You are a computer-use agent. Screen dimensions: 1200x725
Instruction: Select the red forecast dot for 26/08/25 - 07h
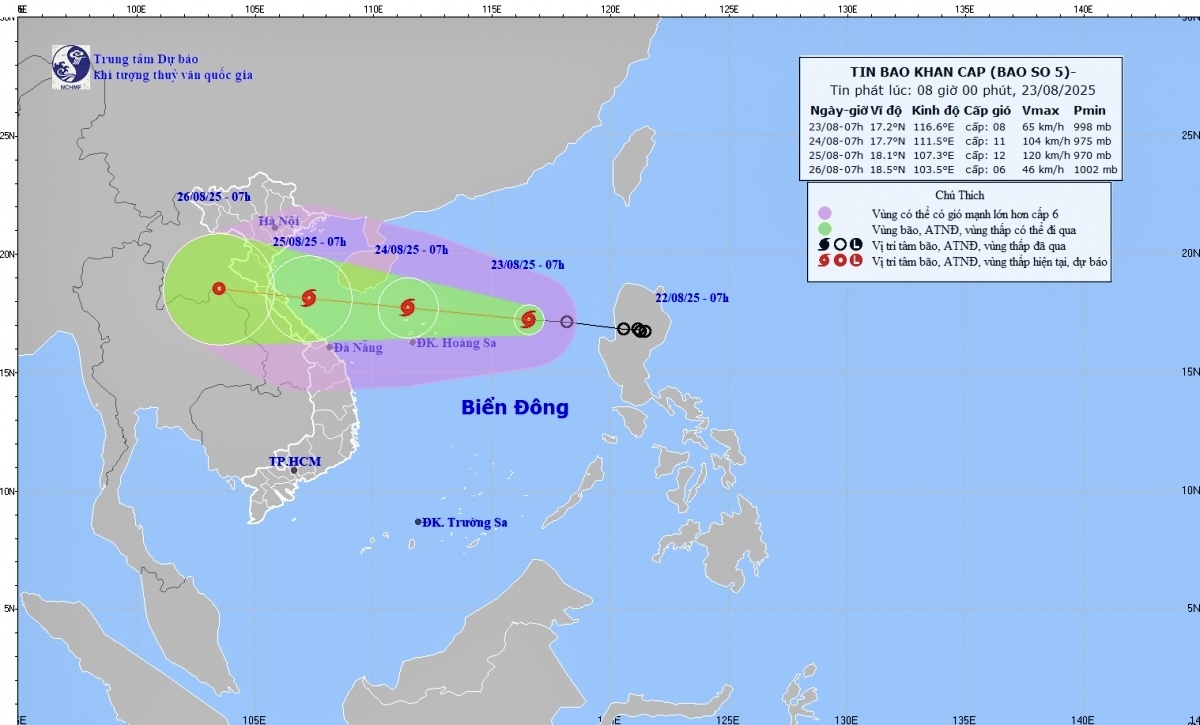coord(219,289)
